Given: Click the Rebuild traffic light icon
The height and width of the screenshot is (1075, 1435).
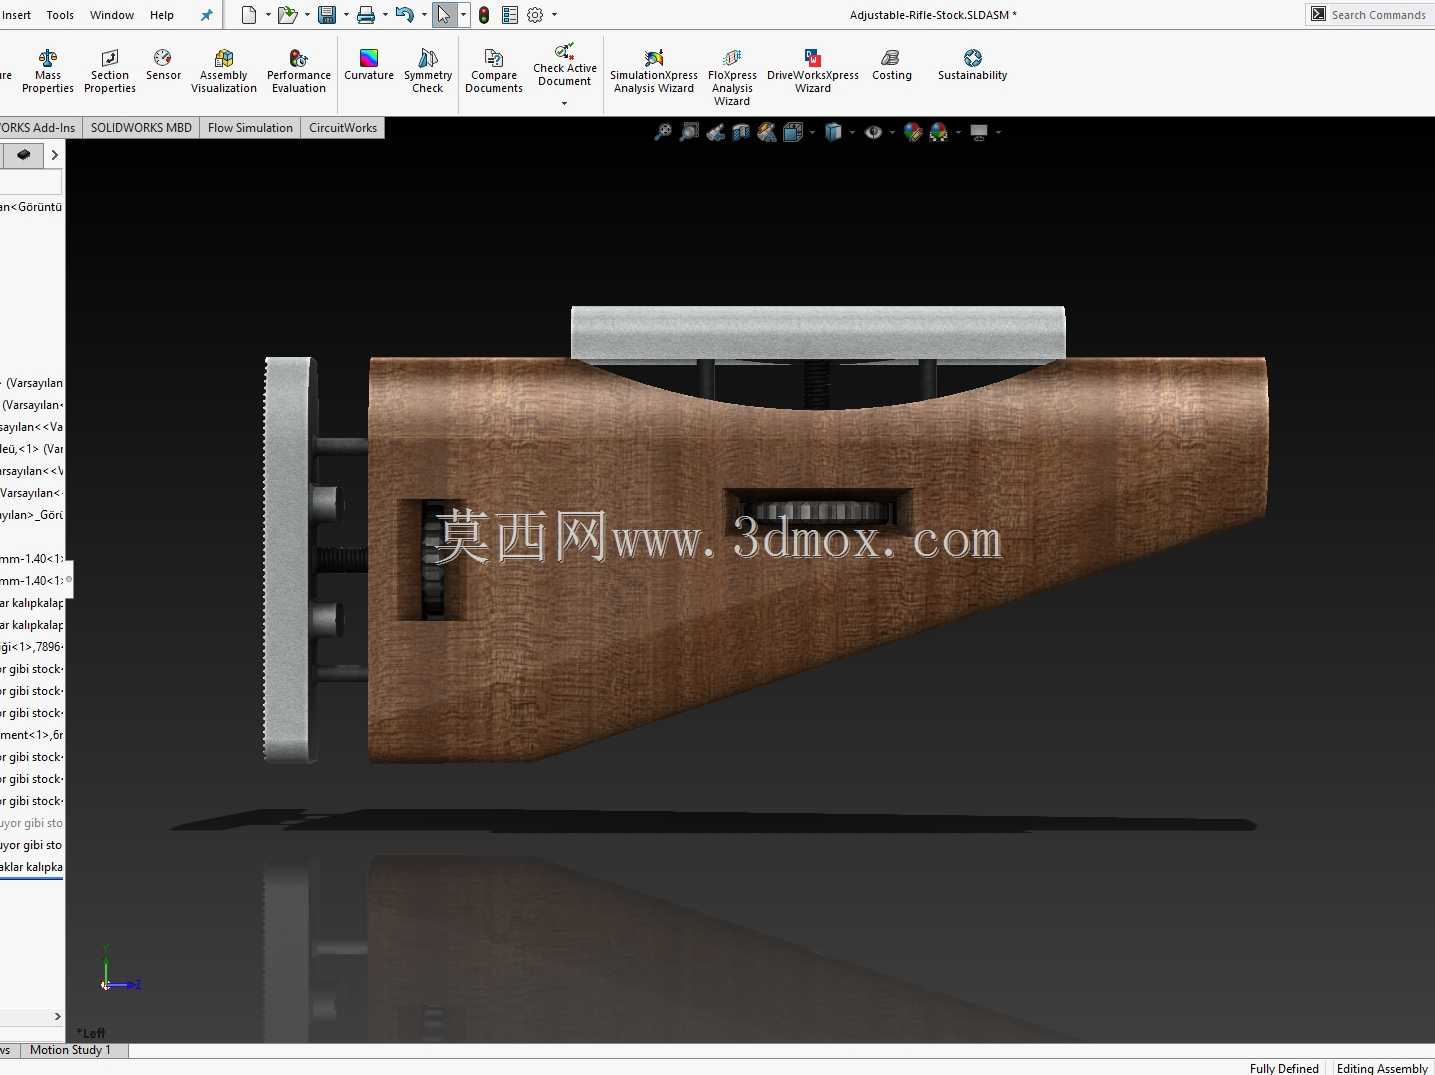Looking at the screenshot, I should tap(484, 15).
